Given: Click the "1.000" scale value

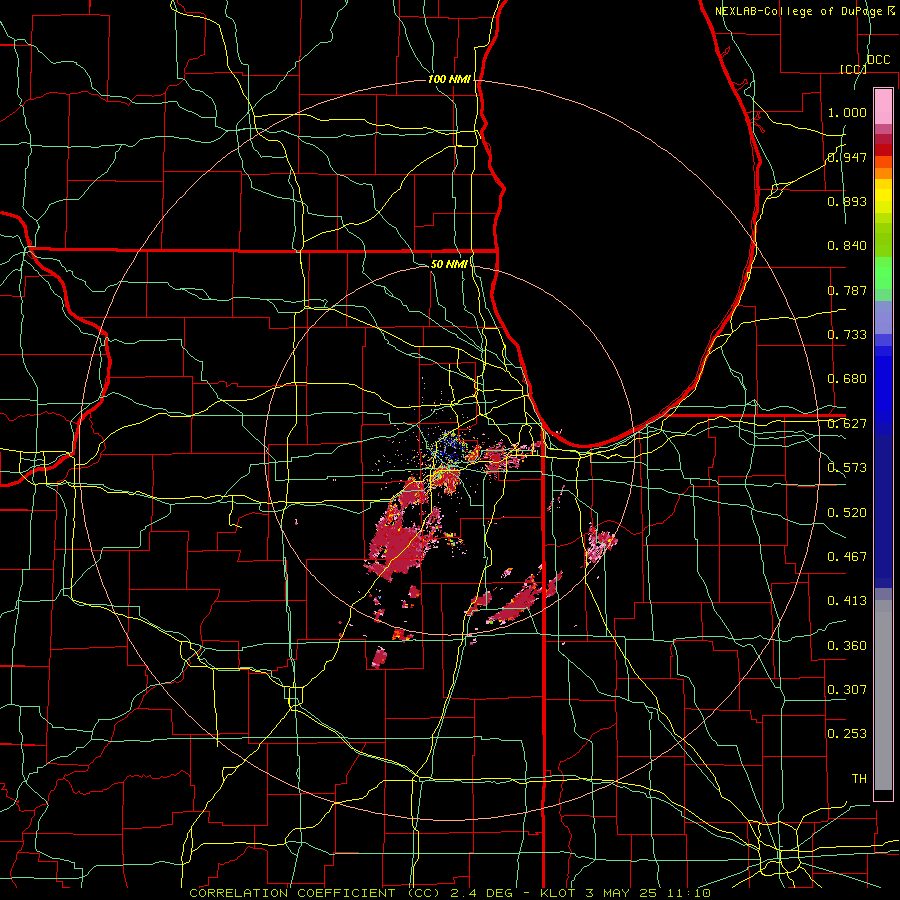Looking at the screenshot, I should (x=847, y=112).
